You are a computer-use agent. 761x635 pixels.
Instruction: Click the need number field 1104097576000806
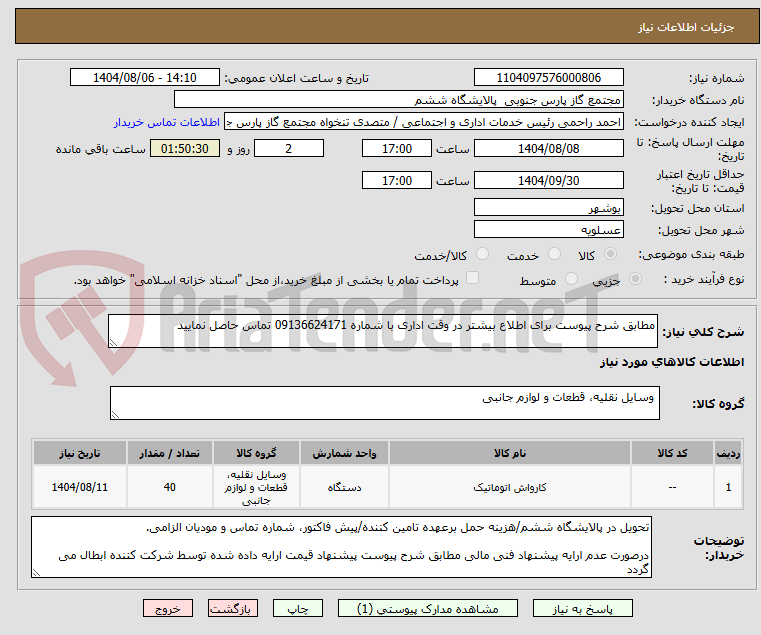click(x=548, y=77)
